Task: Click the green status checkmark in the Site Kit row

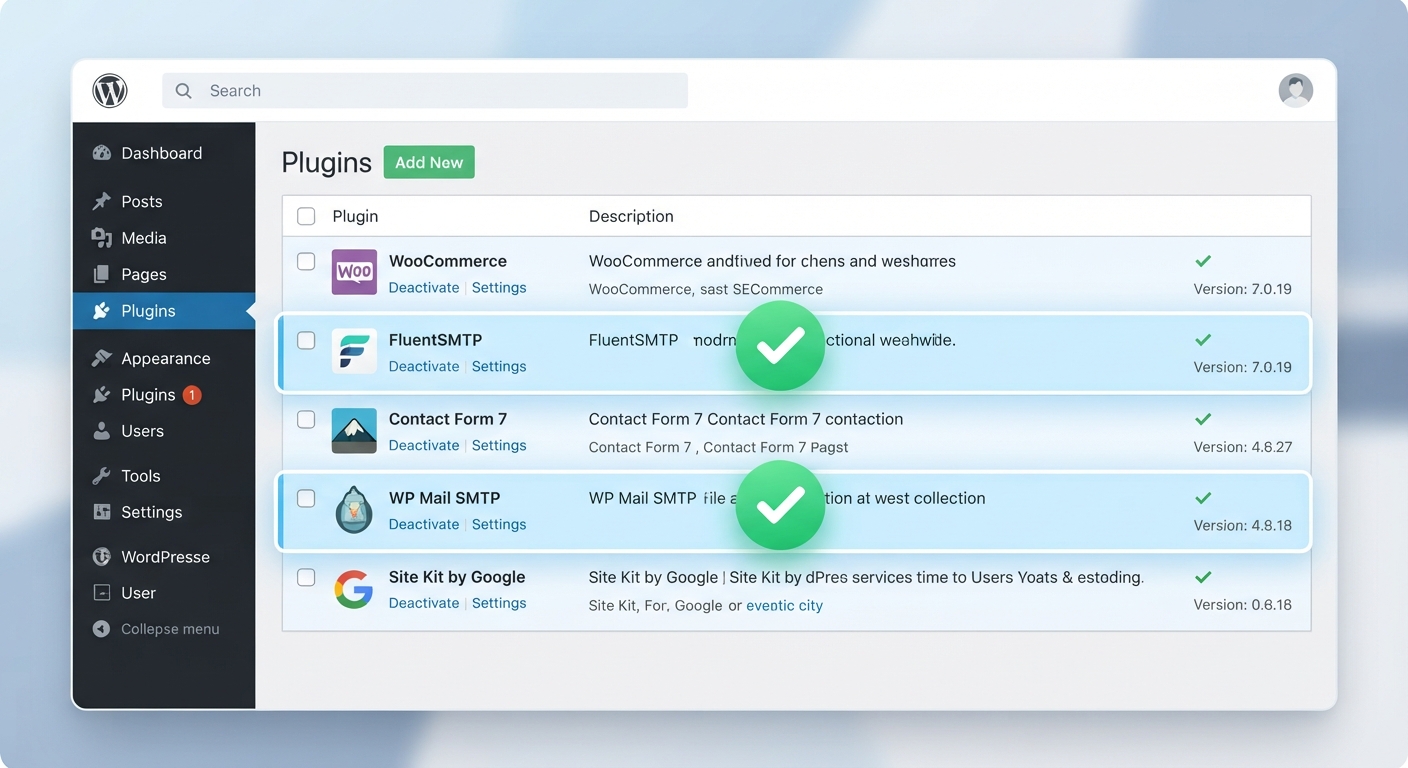Action: pyautogui.click(x=1203, y=577)
